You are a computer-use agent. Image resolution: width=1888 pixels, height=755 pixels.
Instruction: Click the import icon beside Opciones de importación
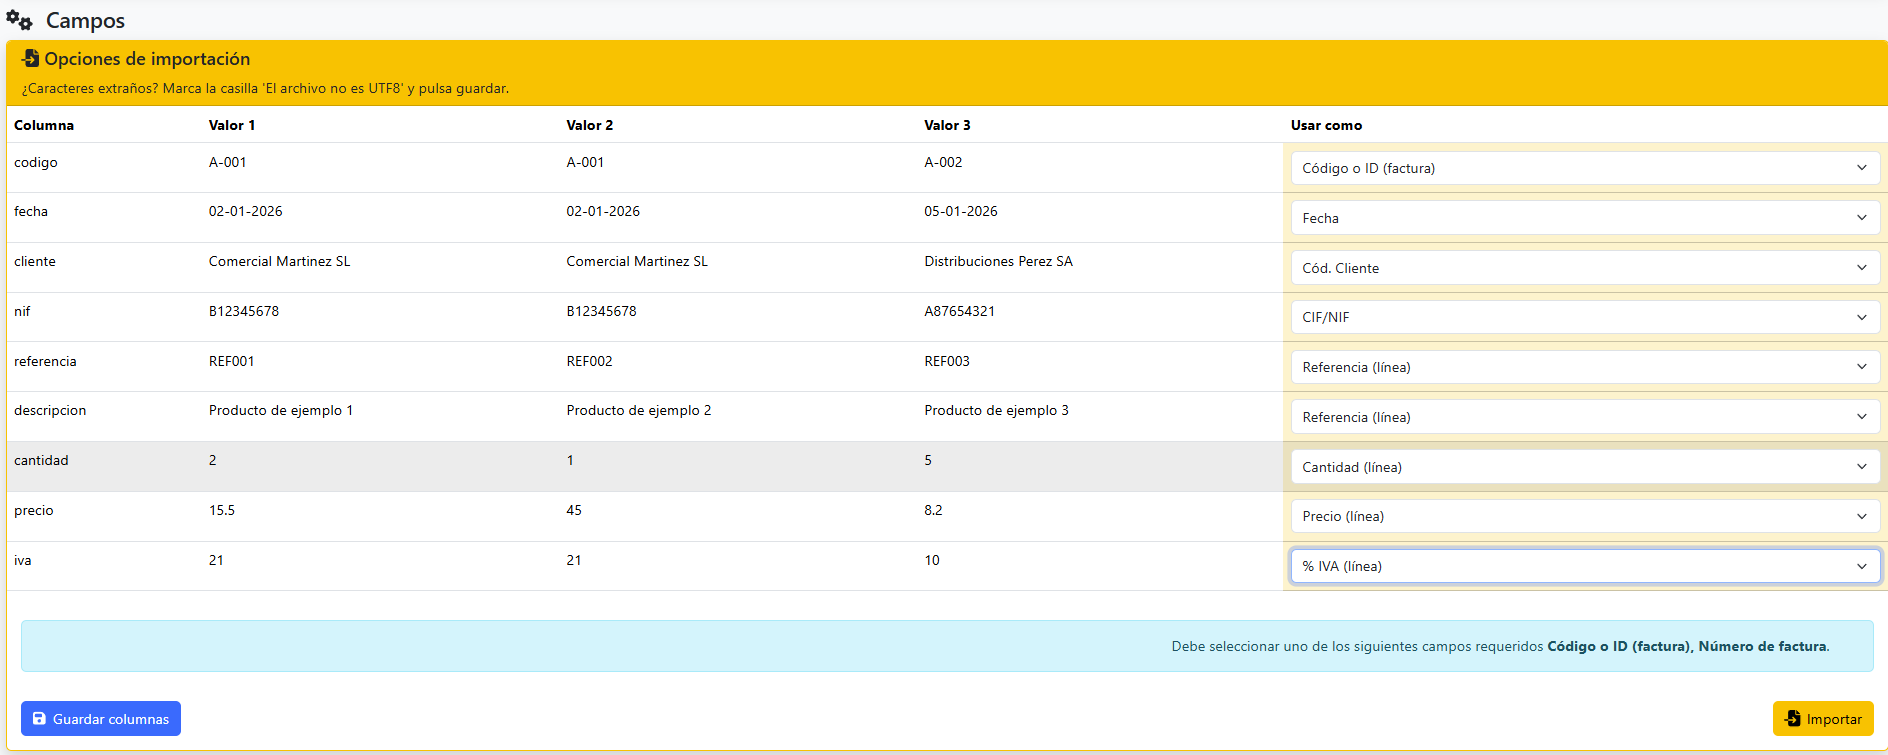click(31, 58)
